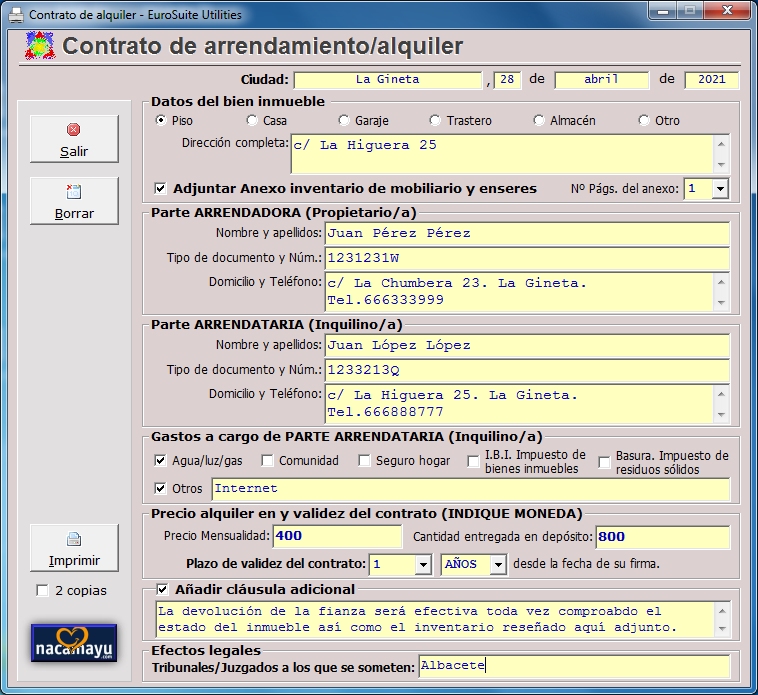Click the nacamayu logo
Viewport: 758px width, 695px height.
click(74, 643)
